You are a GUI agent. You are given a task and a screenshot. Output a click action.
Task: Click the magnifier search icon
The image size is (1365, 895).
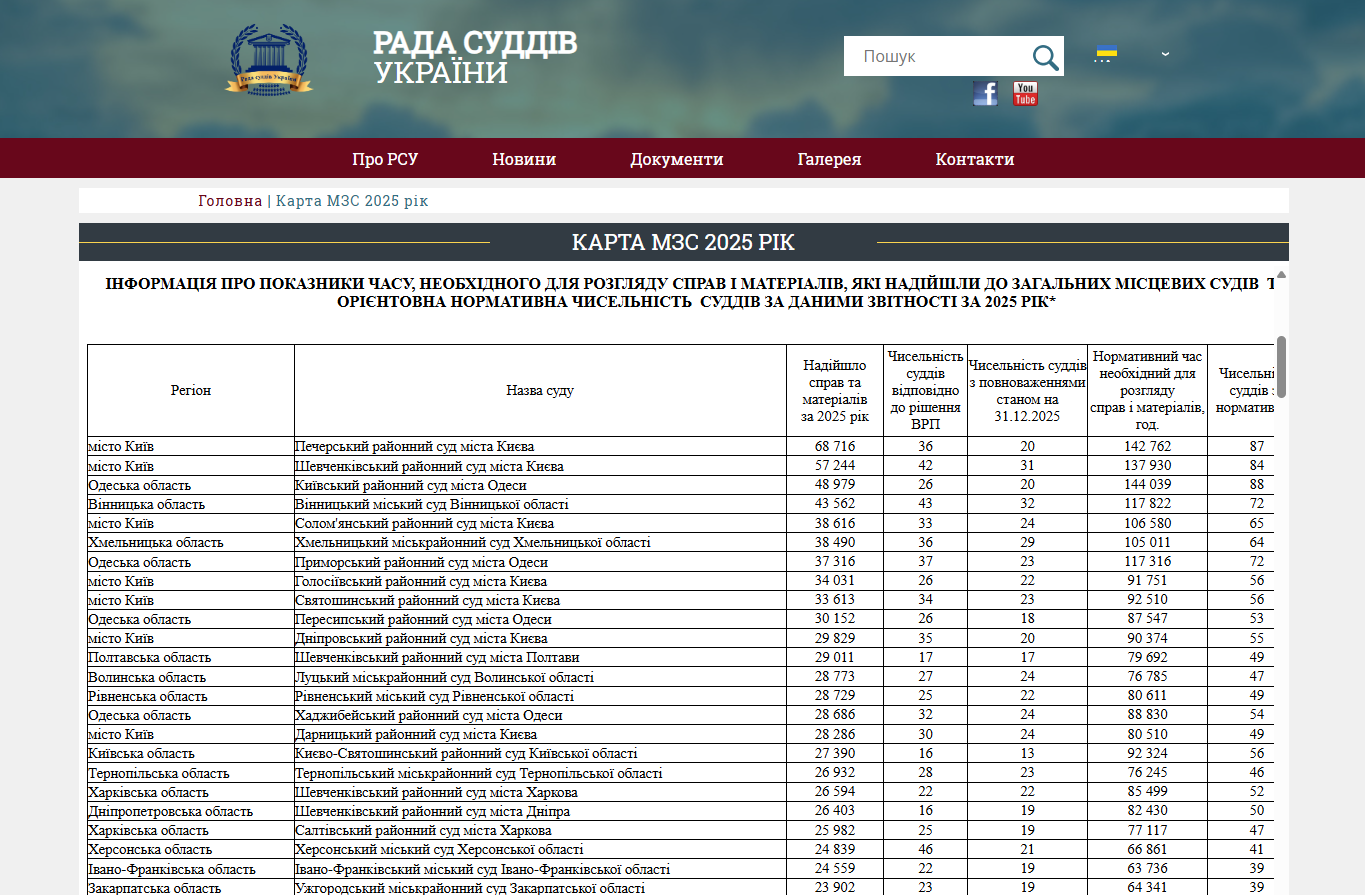pos(1045,57)
